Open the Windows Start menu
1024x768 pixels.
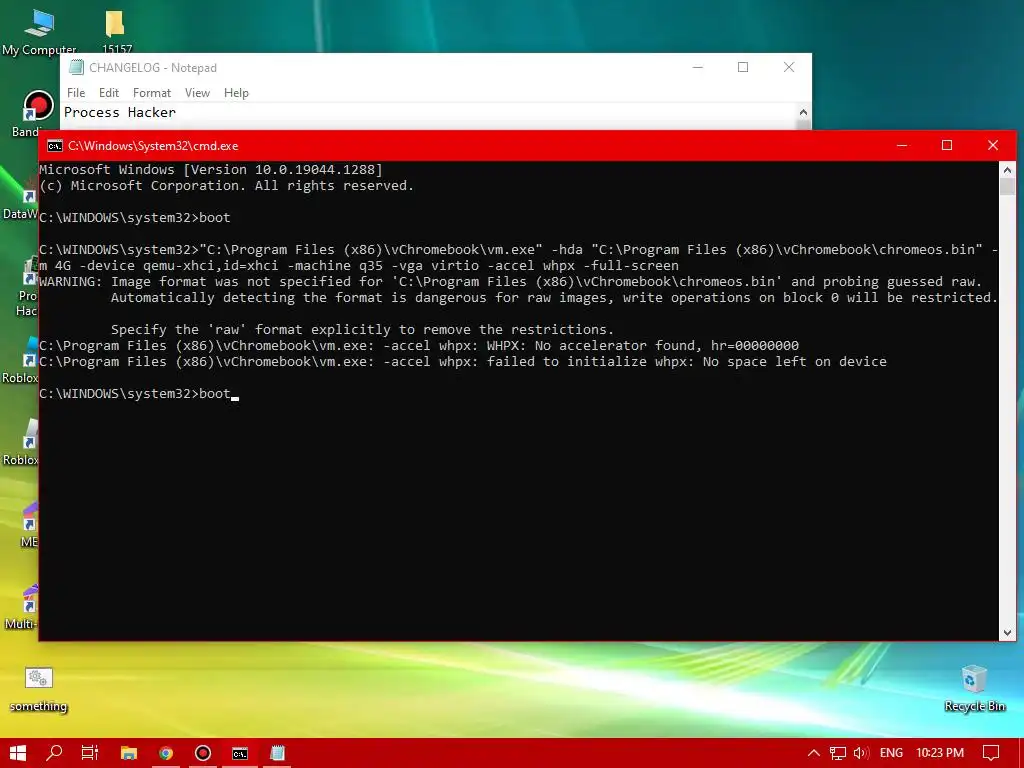[x=18, y=753]
